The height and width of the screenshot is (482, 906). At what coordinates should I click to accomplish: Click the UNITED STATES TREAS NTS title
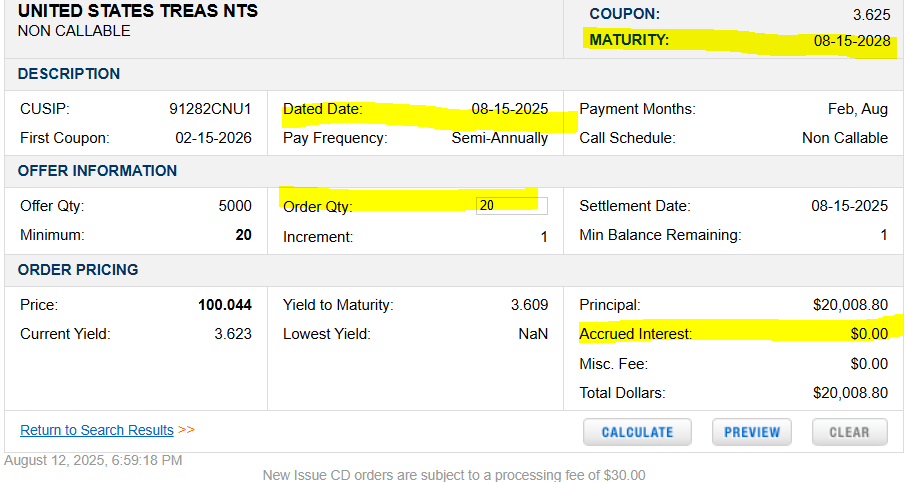point(137,11)
